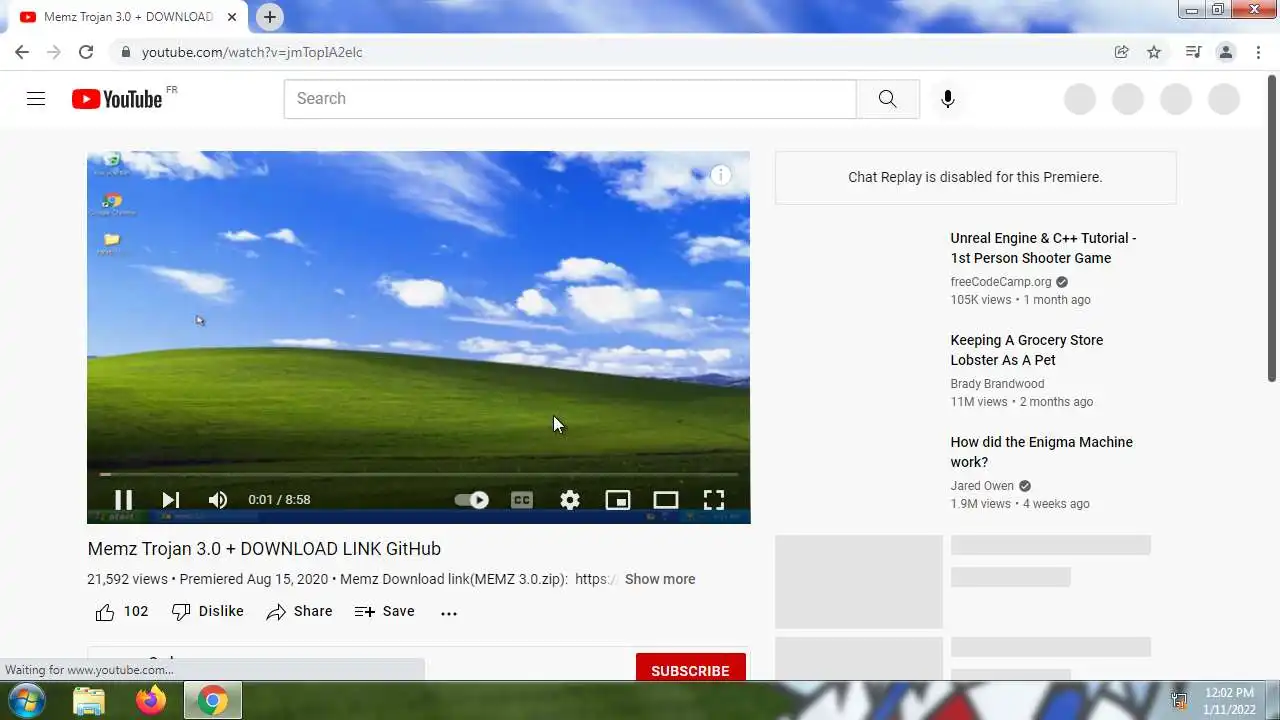Select Chrome taskbar button
1280x720 pixels.
(212, 701)
